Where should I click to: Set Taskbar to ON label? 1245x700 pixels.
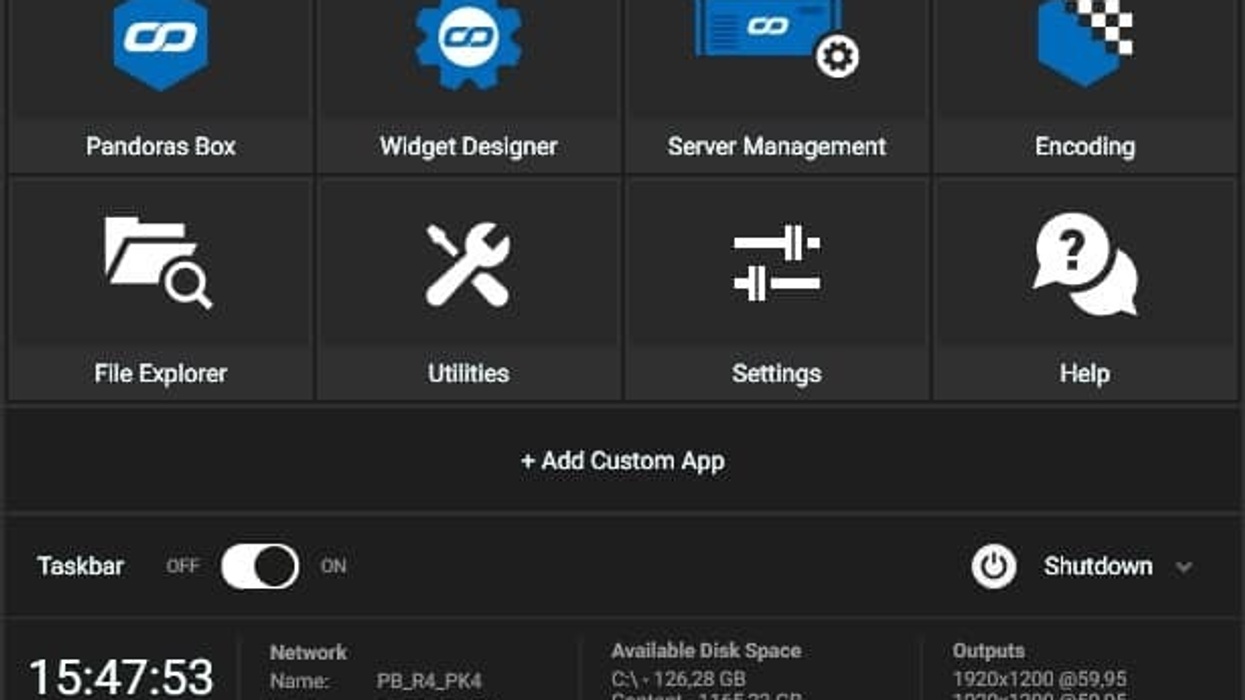pos(333,566)
